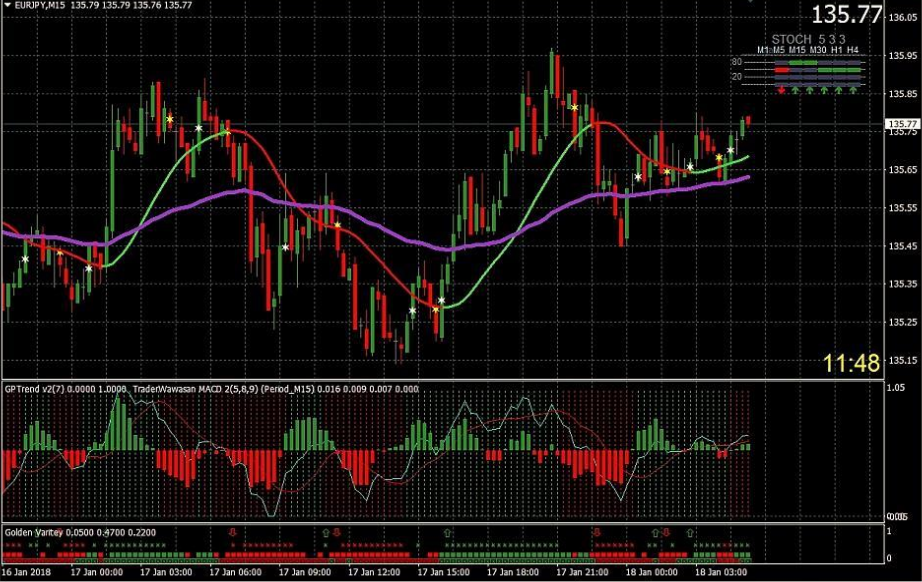Click the 17 Jan 12:00 time axis label
This screenshot has width=922, height=582.
[374, 572]
